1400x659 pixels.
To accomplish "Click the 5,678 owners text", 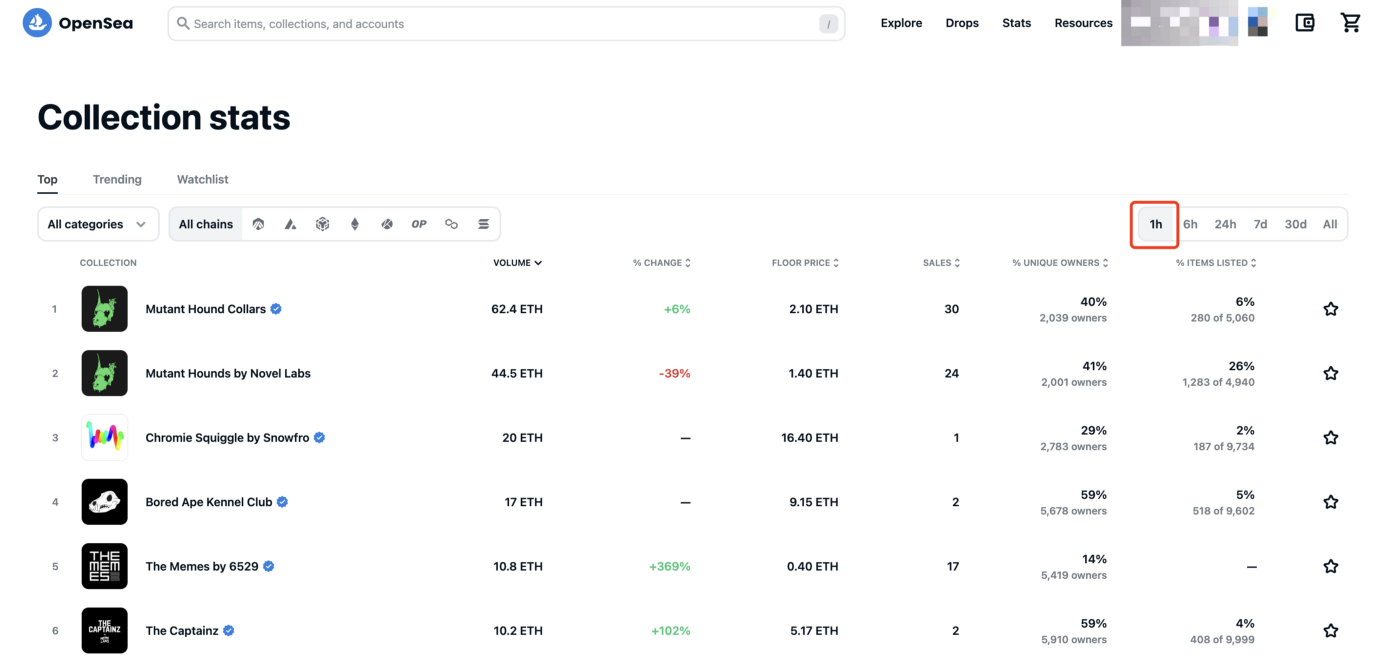I will tap(1074, 511).
